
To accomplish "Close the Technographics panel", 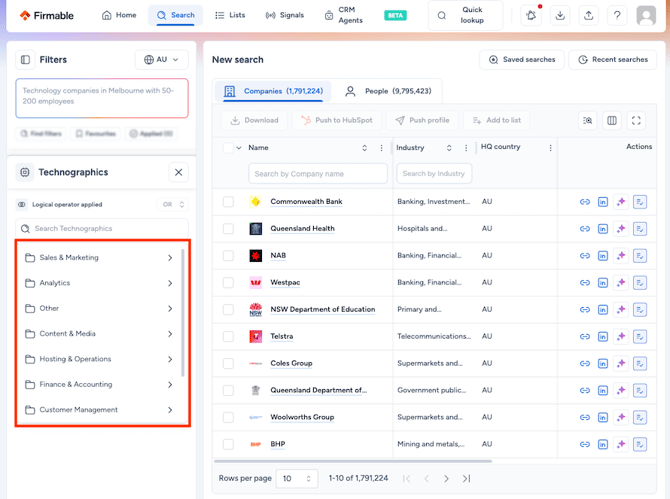I will 179,172.
